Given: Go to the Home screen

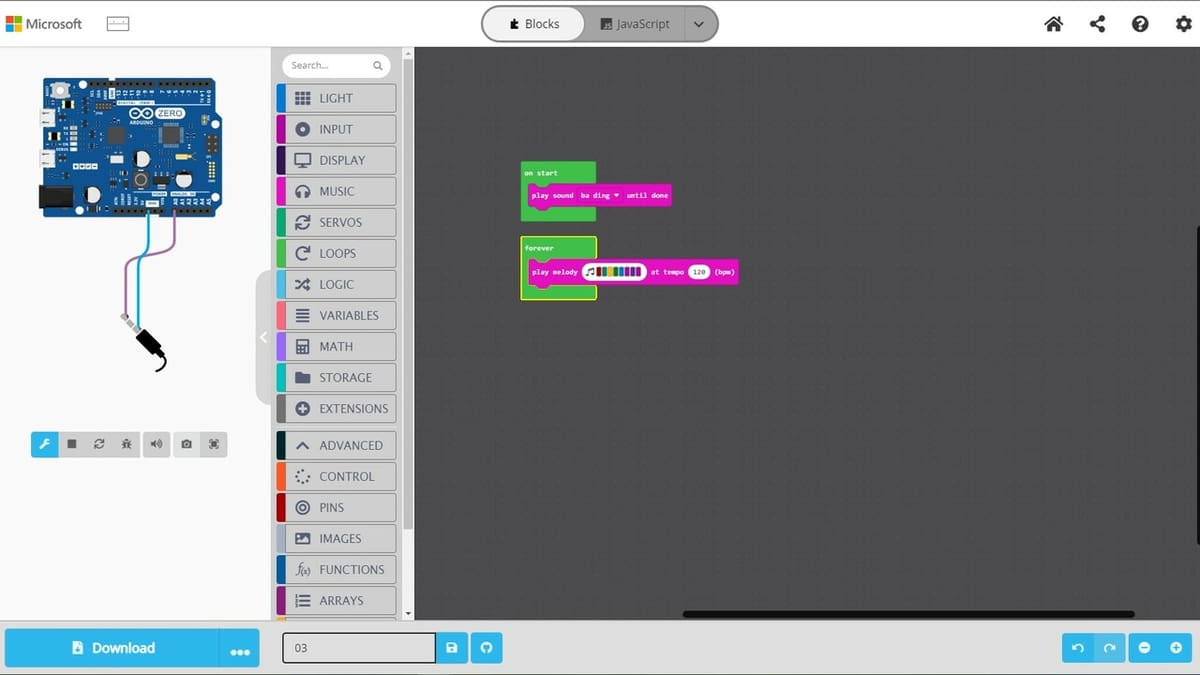Looking at the screenshot, I should (x=1053, y=24).
